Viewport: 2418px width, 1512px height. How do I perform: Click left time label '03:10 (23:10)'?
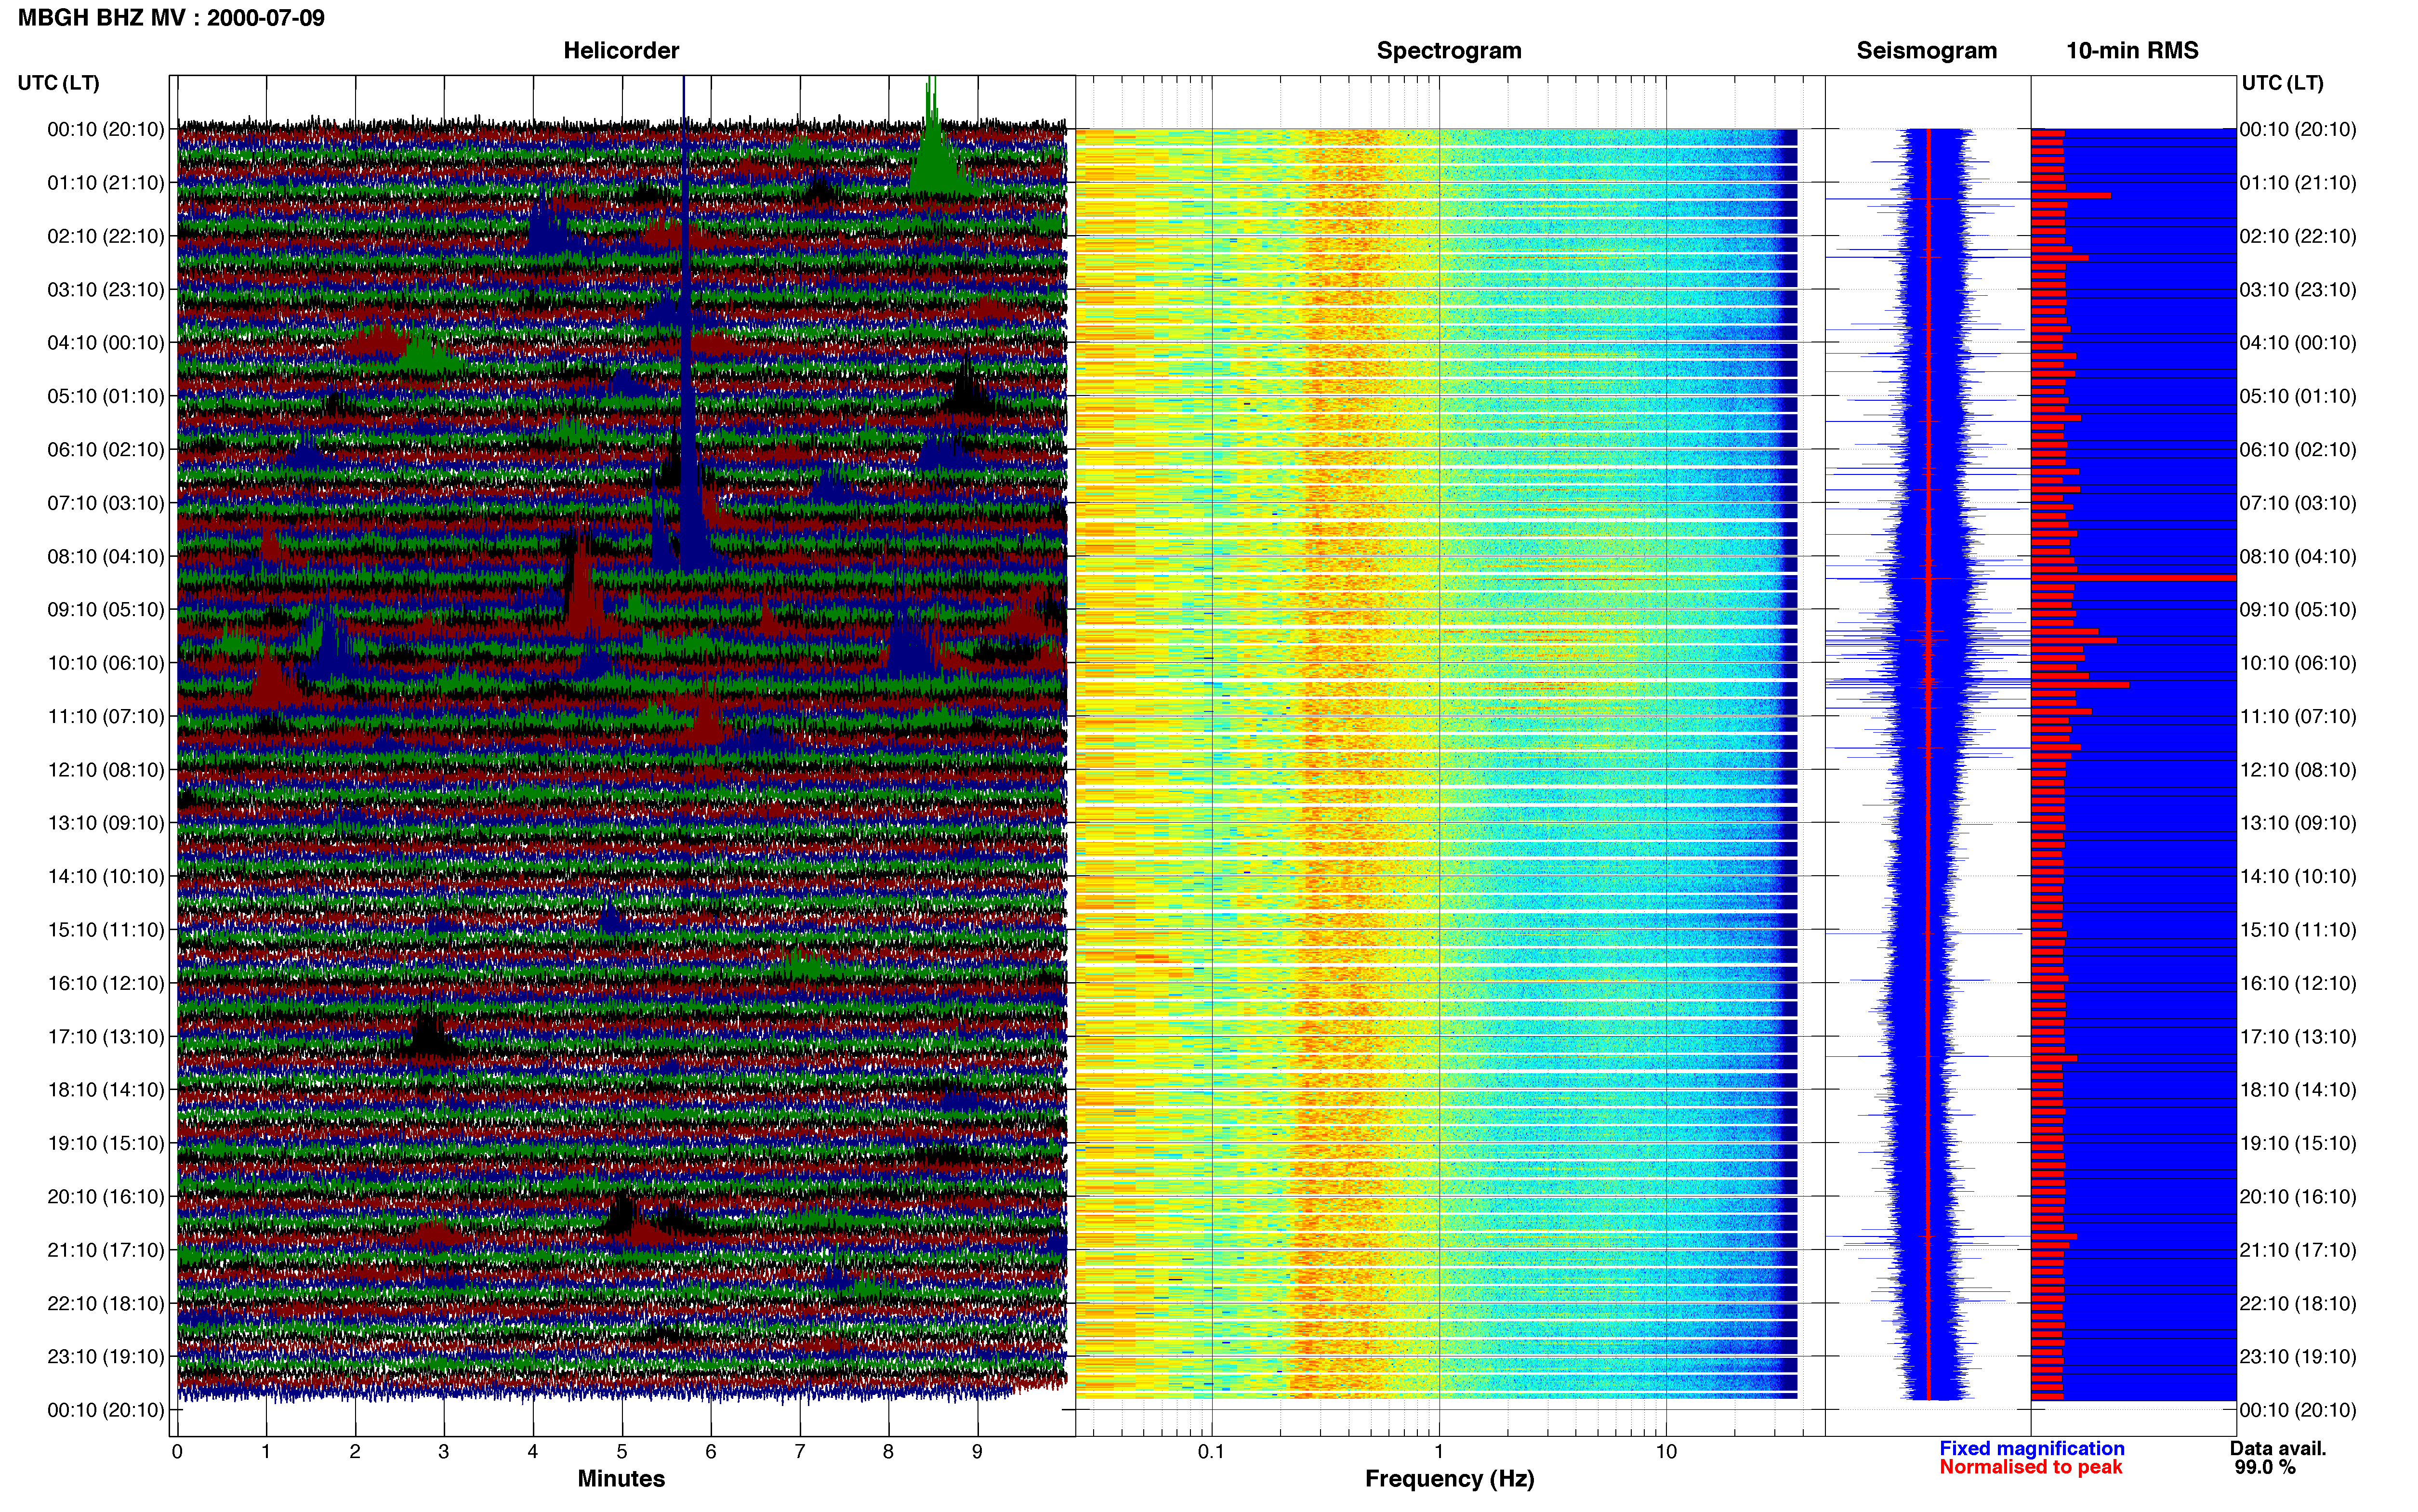point(106,290)
